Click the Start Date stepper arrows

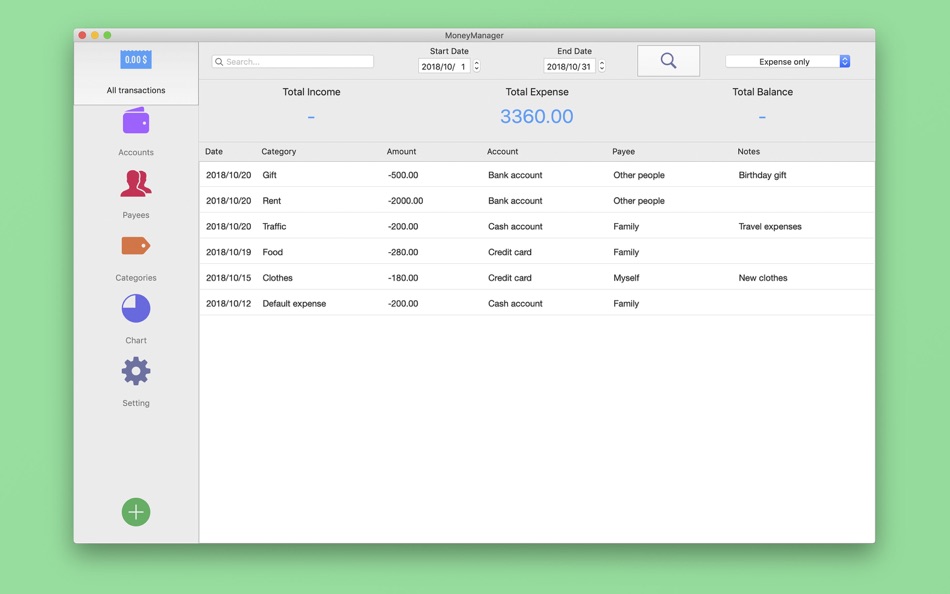pos(477,66)
